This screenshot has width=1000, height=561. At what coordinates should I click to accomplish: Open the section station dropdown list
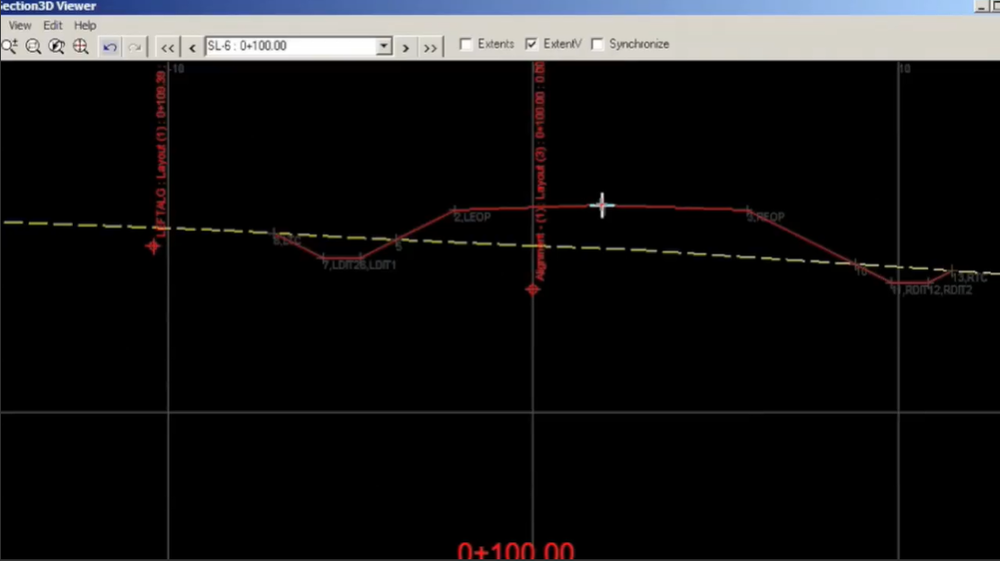click(383, 46)
